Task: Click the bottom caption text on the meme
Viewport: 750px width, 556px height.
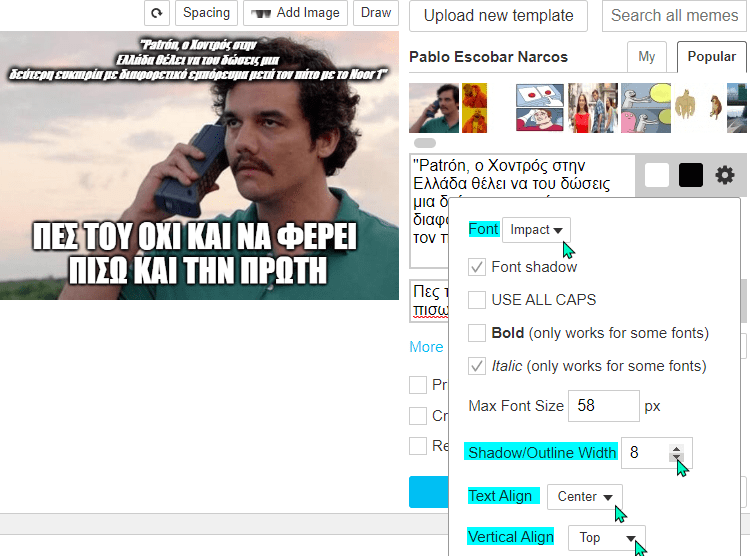Action: click(x=195, y=254)
